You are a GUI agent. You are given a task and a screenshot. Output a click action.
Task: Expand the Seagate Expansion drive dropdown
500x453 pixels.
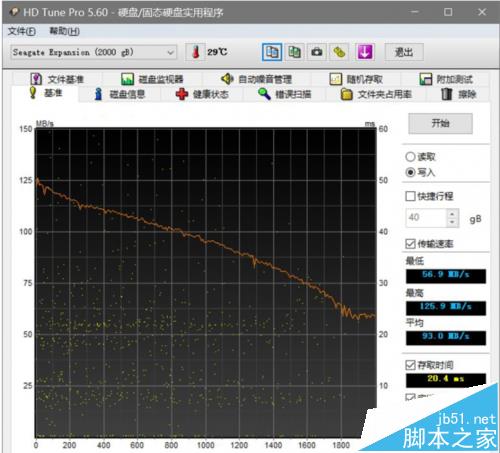coord(94,52)
